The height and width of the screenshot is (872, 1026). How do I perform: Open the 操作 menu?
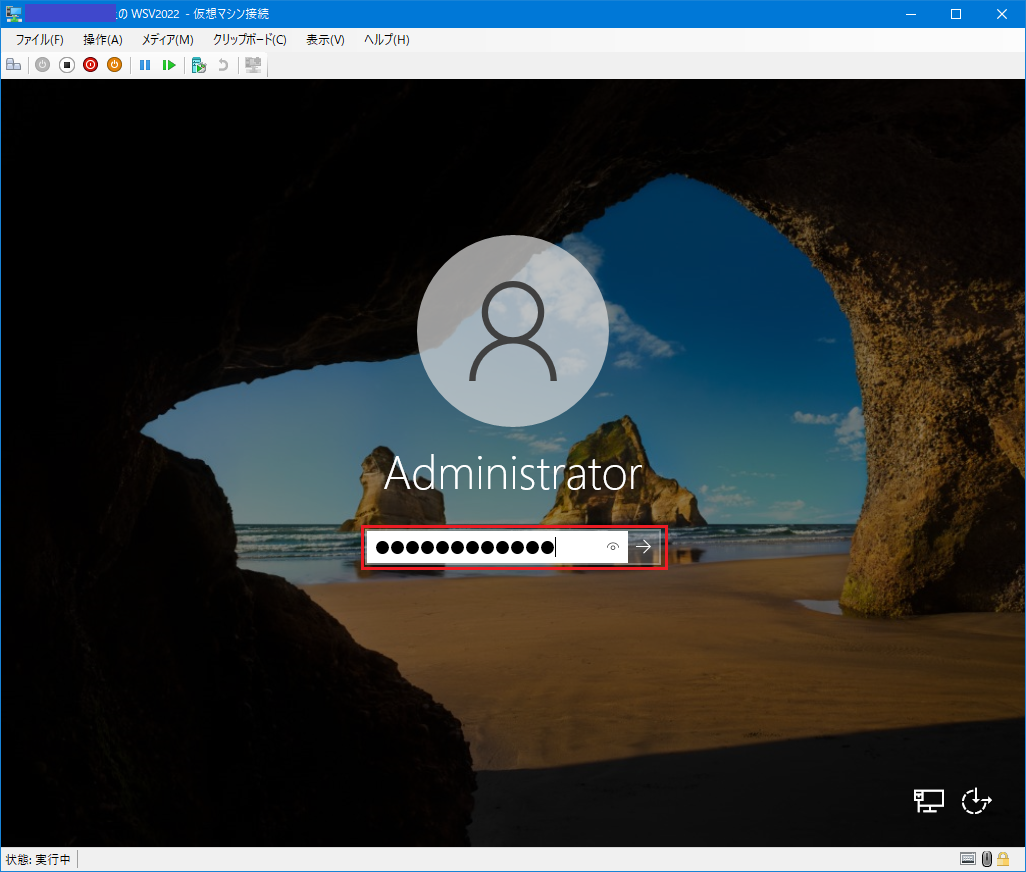[102, 39]
